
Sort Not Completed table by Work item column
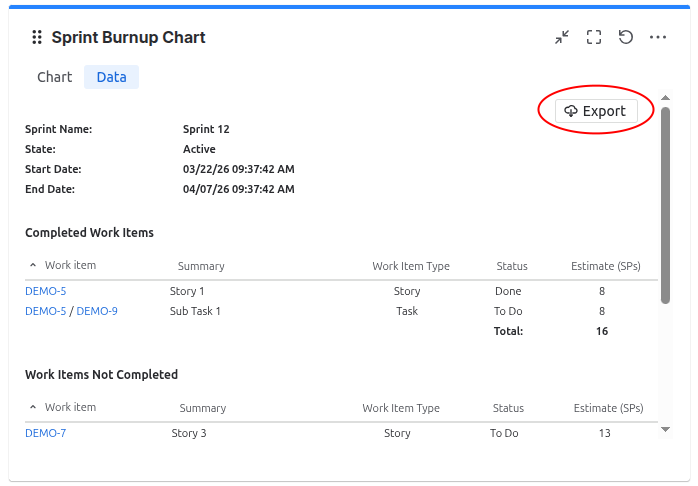pos(70,408)
